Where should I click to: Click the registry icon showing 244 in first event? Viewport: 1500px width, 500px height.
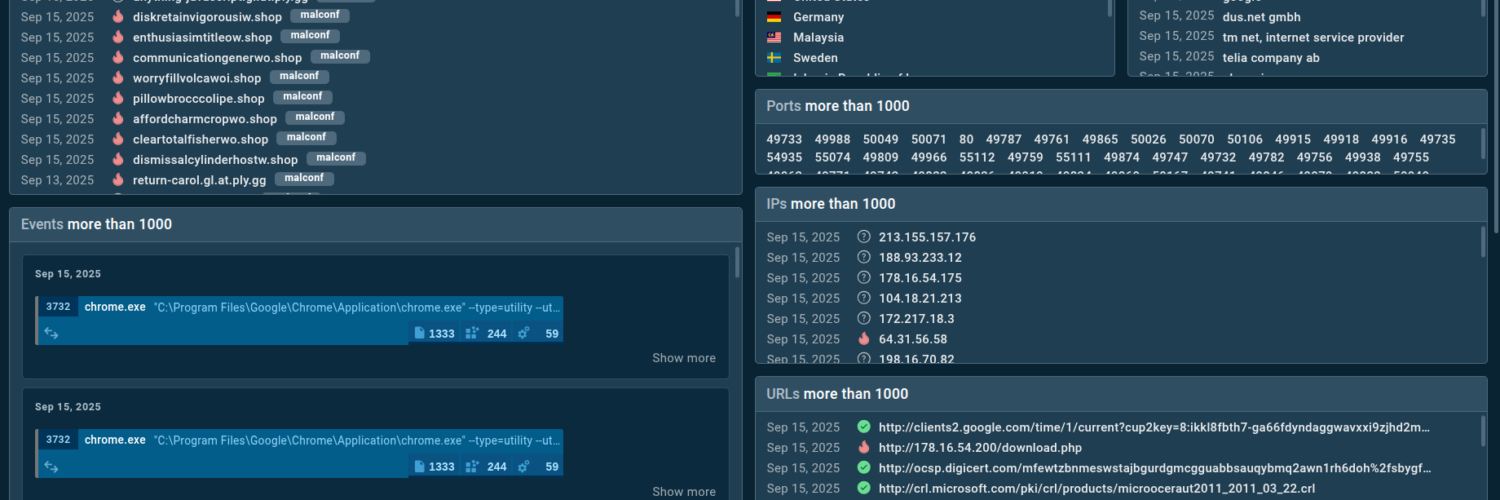[x=473, y=333]
